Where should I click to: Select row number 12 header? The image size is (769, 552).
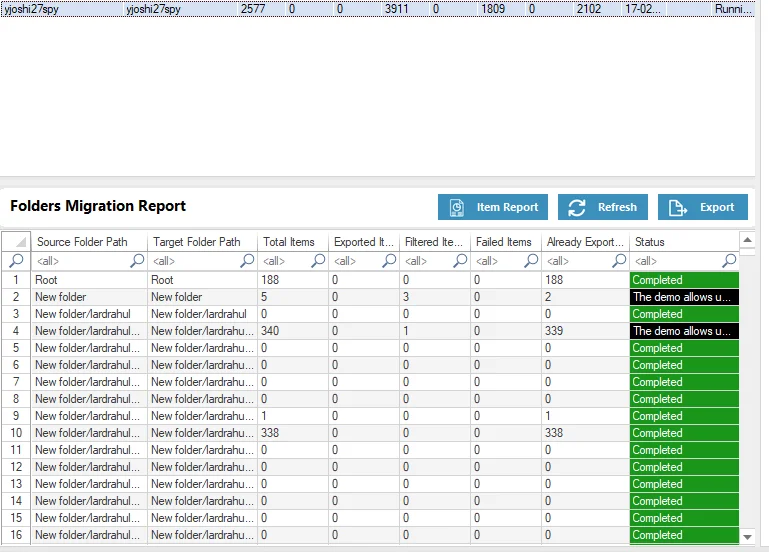click(16, 467)
